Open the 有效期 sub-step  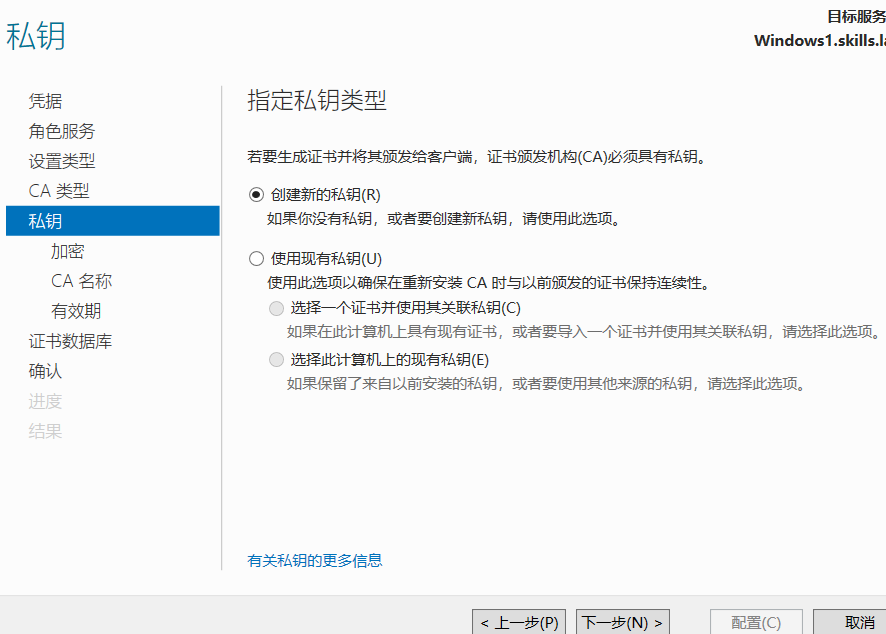(x=76, y=311)
